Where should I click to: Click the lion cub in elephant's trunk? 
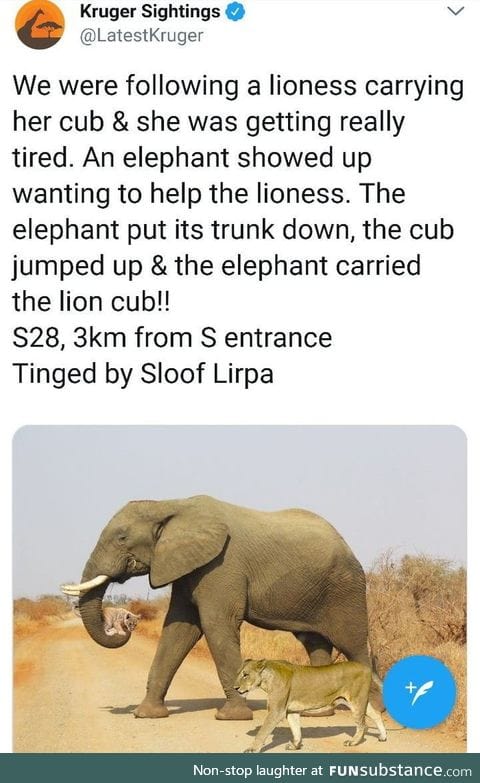point(121,622)
